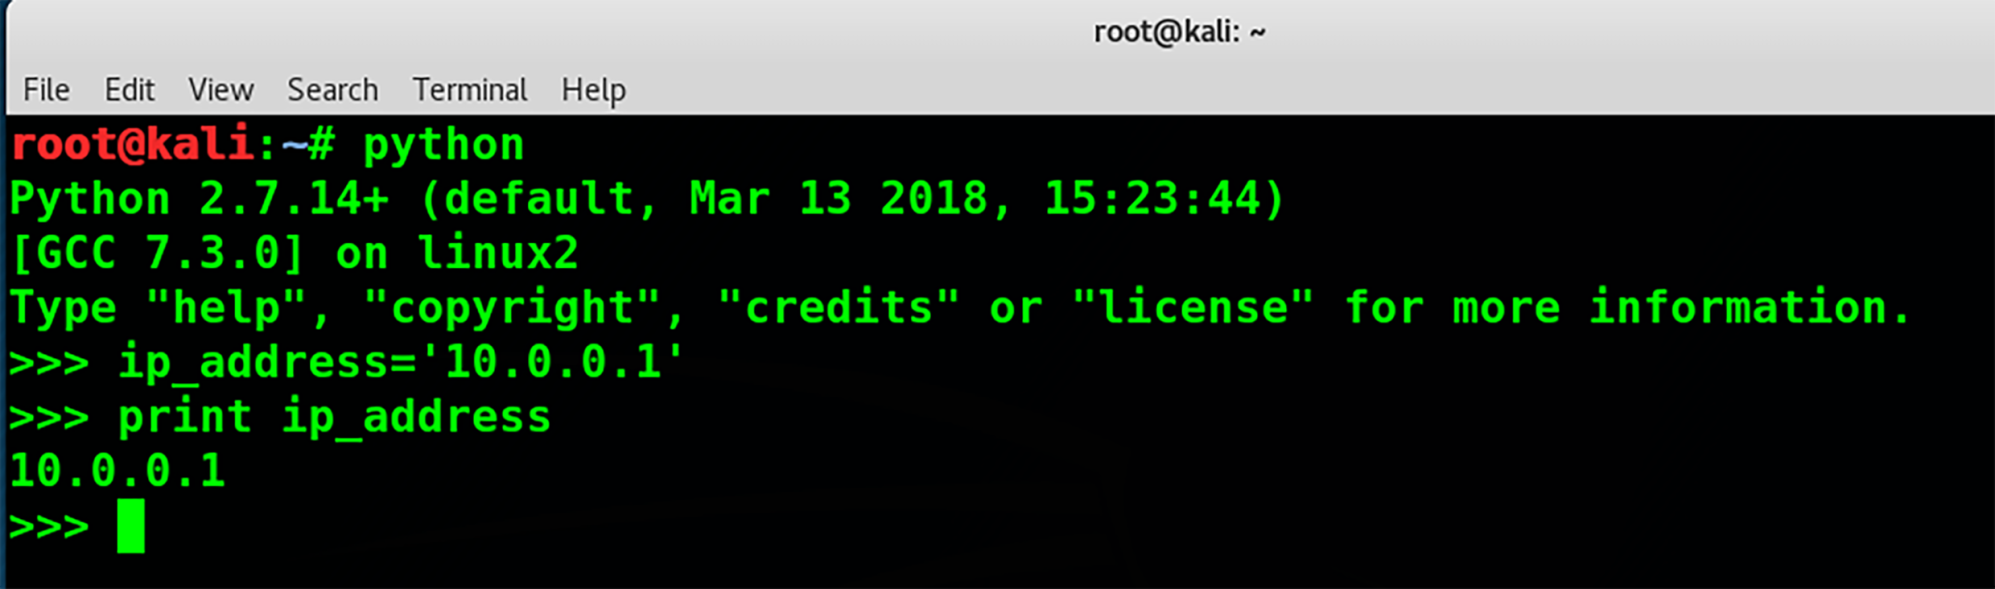Image resolution: width=1995 pixels, height=589 pixels.
Task: Click the word "help" in info line
Action: coord(226,308)
